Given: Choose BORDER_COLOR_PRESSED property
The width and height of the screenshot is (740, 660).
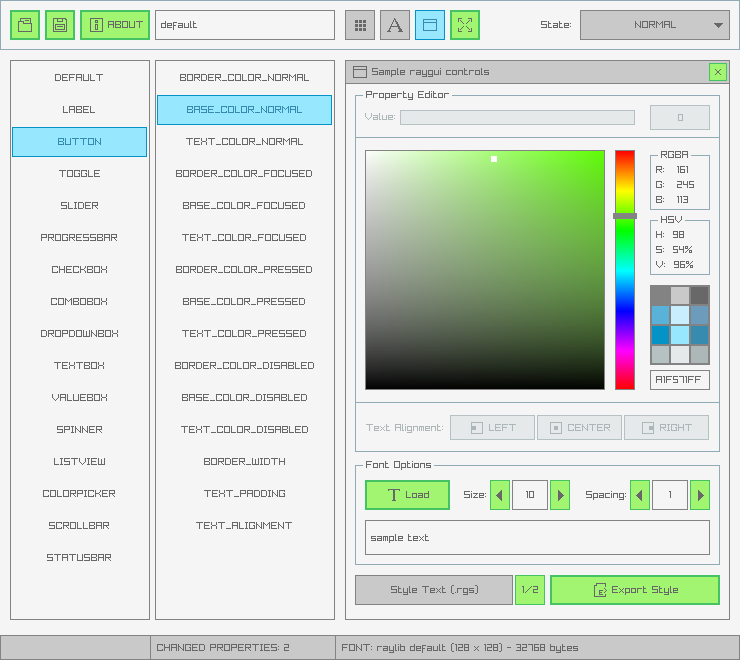Looking at the screenshot, I should pyautogui.click(x=244, y=270).
